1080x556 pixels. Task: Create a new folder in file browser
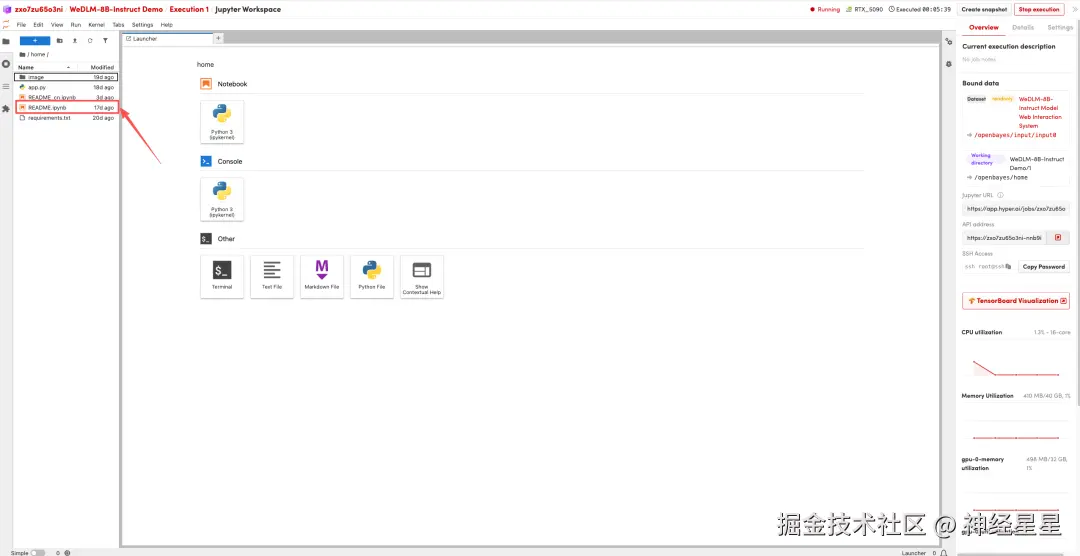pos(60,41)
